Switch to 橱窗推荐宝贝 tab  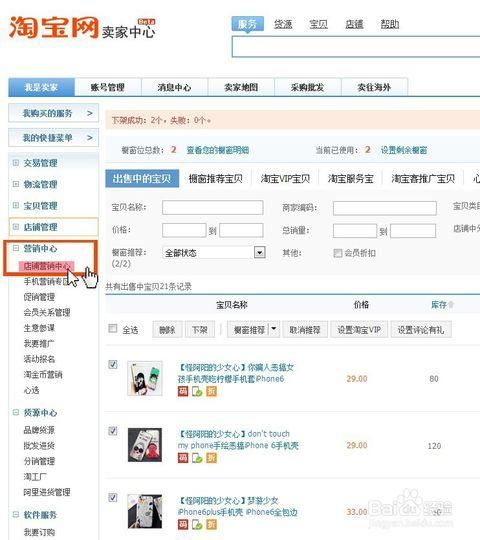coord(216,178)
